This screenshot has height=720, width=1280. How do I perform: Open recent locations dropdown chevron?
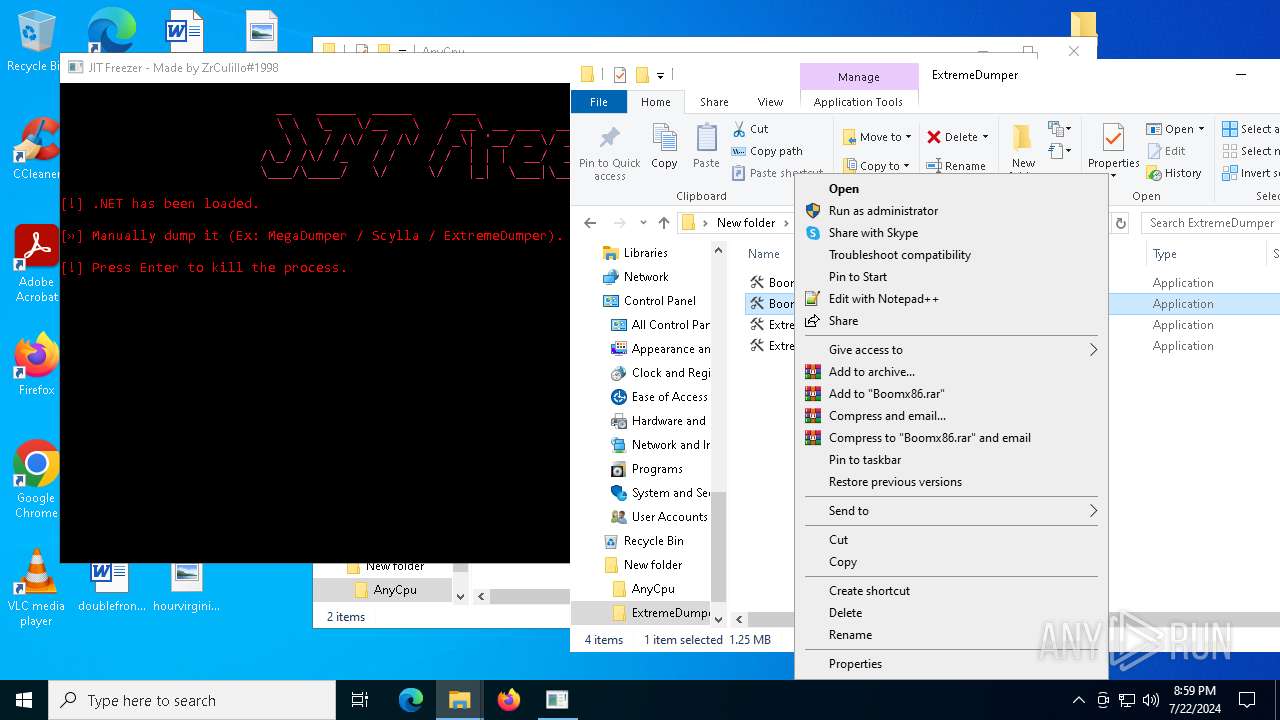coord(643,223)
